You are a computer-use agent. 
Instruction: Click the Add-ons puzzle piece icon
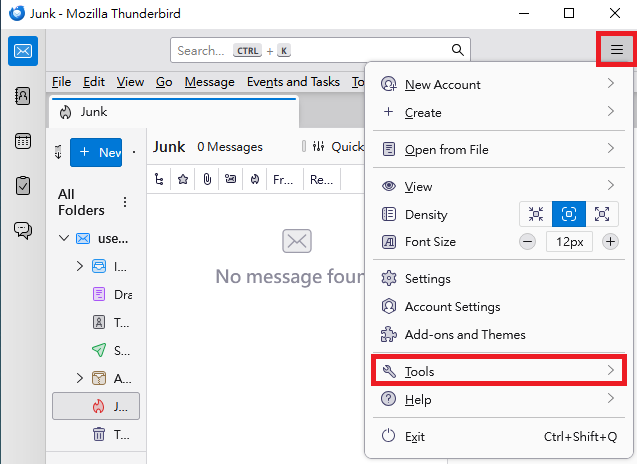coord(389,334)
